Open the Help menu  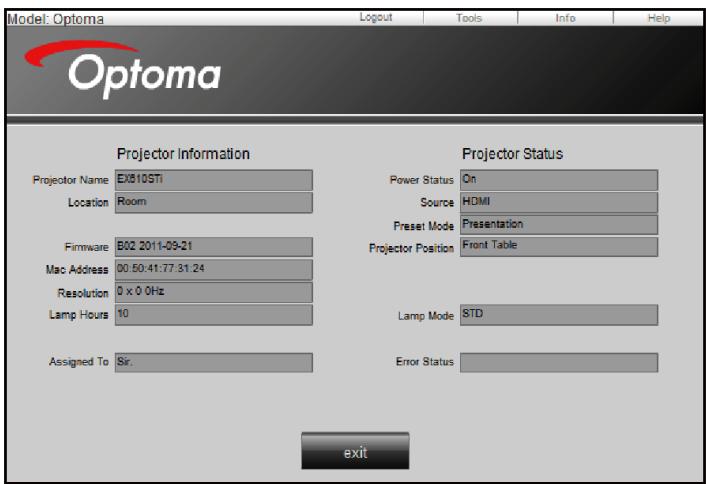coord(659,18)
